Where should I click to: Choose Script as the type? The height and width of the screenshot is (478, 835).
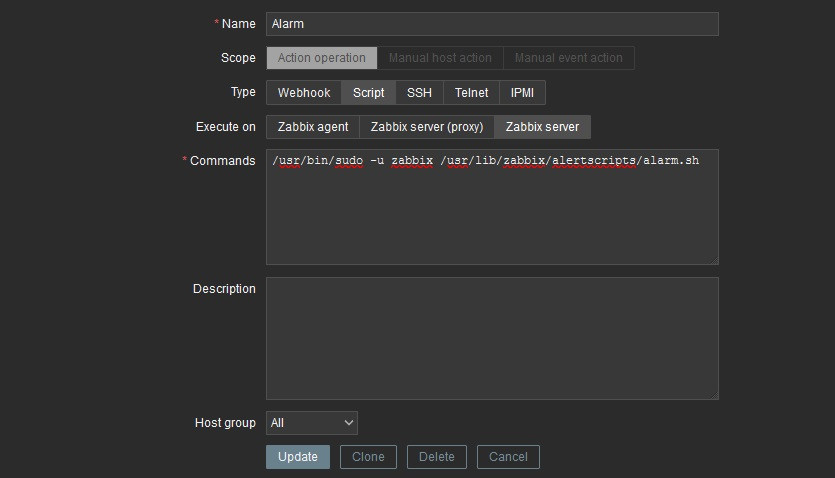pos(369,93)
